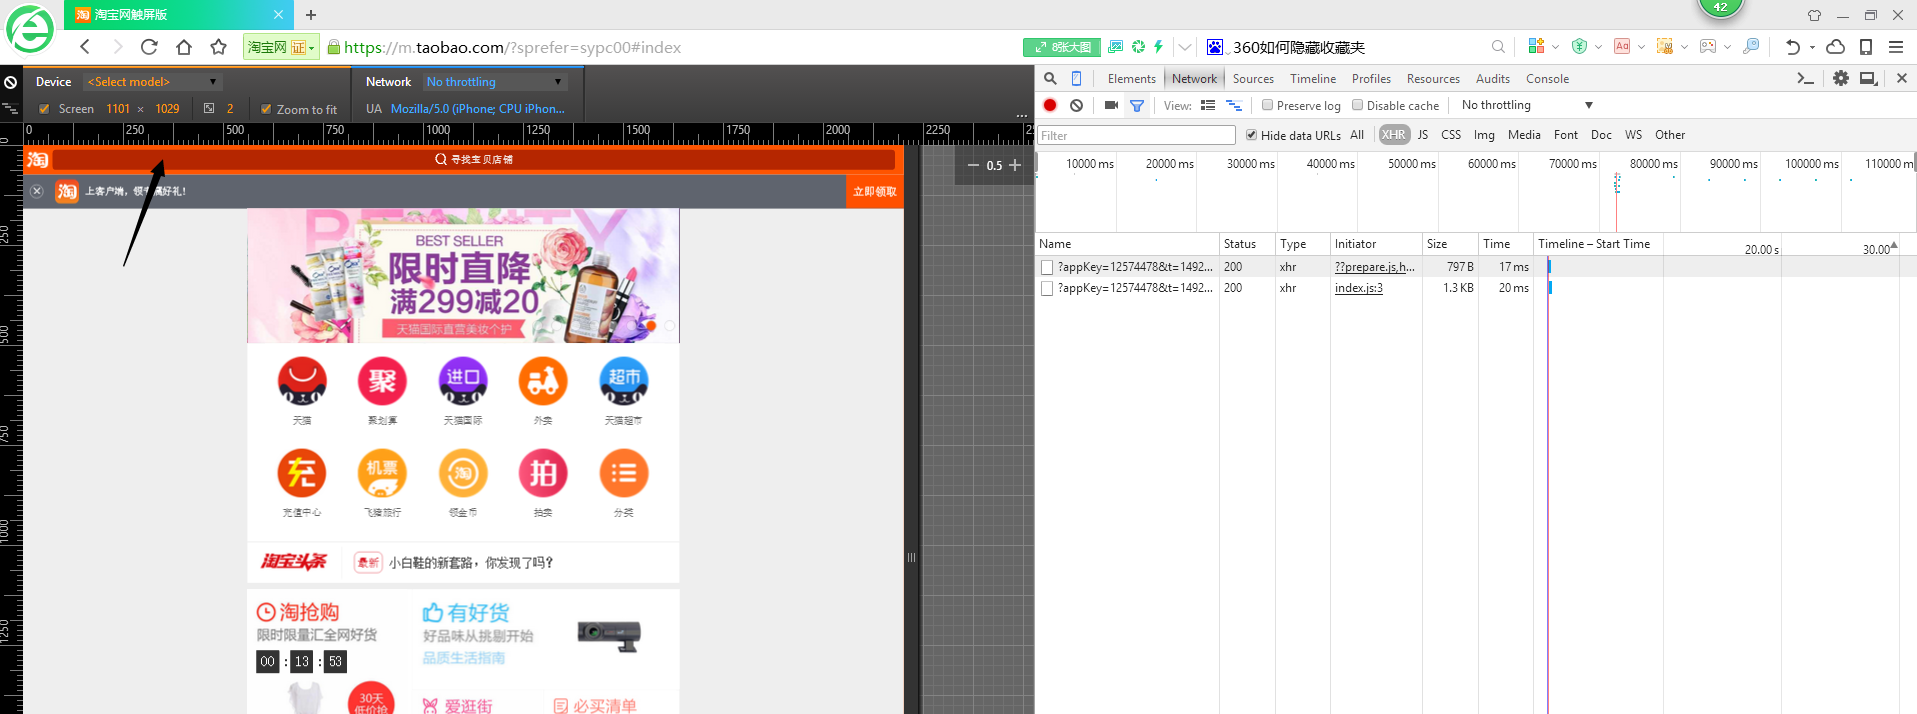
Task: Show the DevTools console drawer
Action: tap(1805, 79)
